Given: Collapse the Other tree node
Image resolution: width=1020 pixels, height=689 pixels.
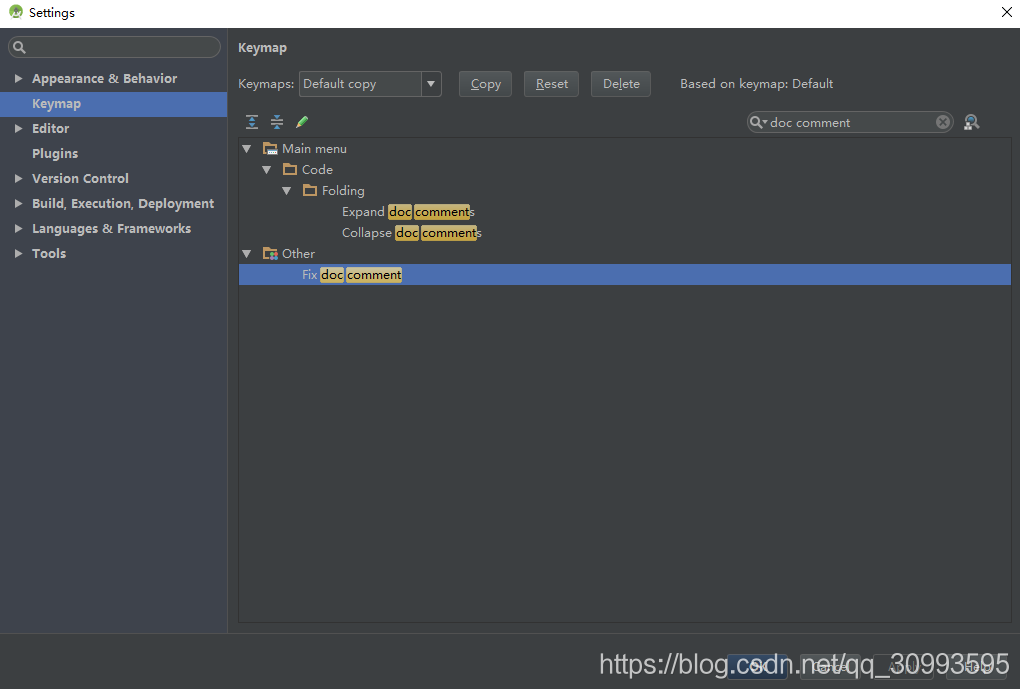Looking at the screenshot, I should coord(247,254).
